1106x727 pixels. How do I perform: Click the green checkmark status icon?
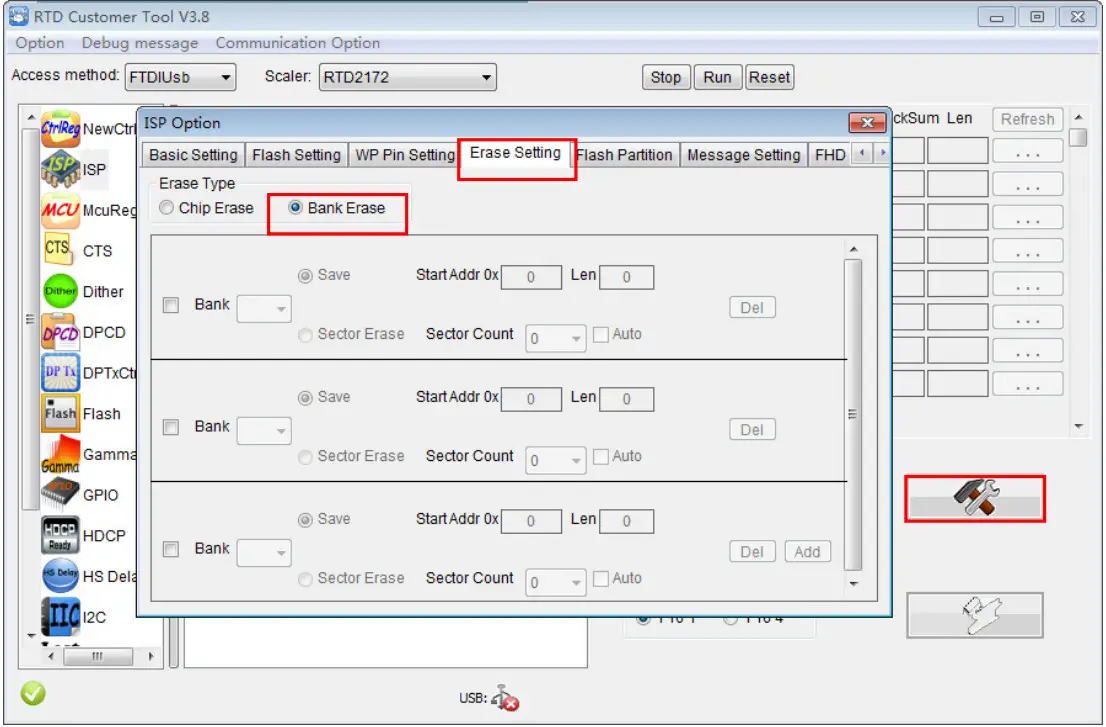pyautogui.click(x=32, y=693)
